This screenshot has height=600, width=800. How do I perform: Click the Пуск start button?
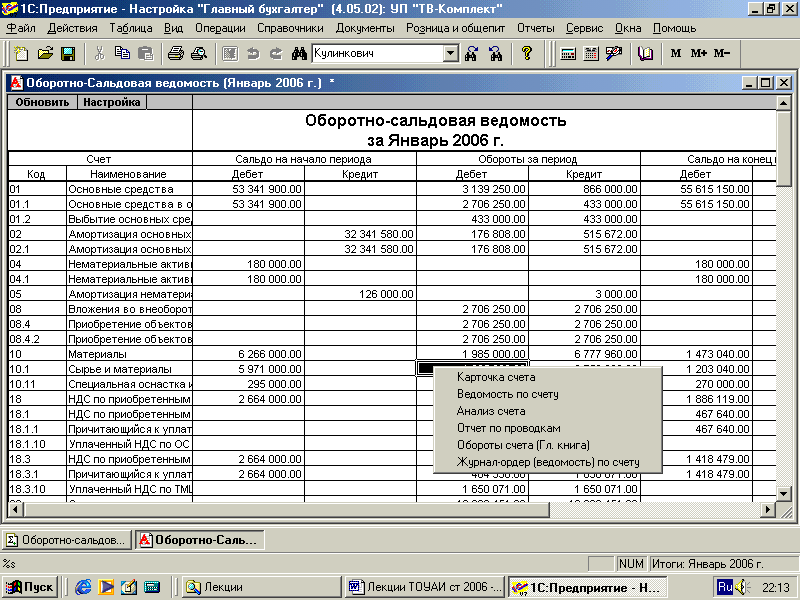(29, 587)
